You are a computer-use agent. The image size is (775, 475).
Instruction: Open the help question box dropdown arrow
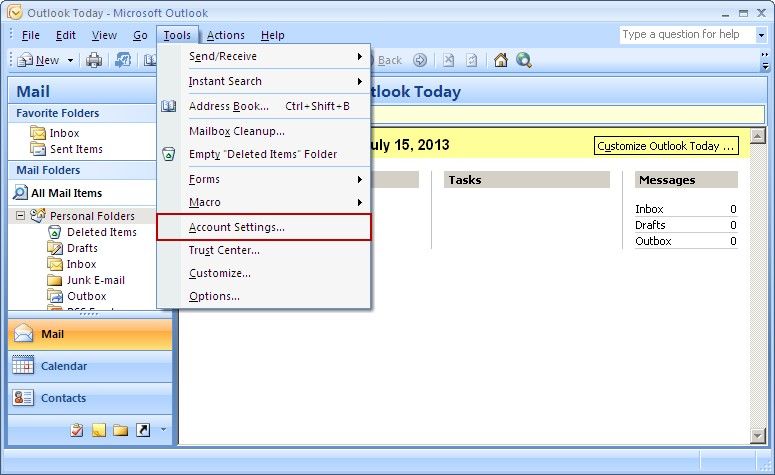click(761, 35)
